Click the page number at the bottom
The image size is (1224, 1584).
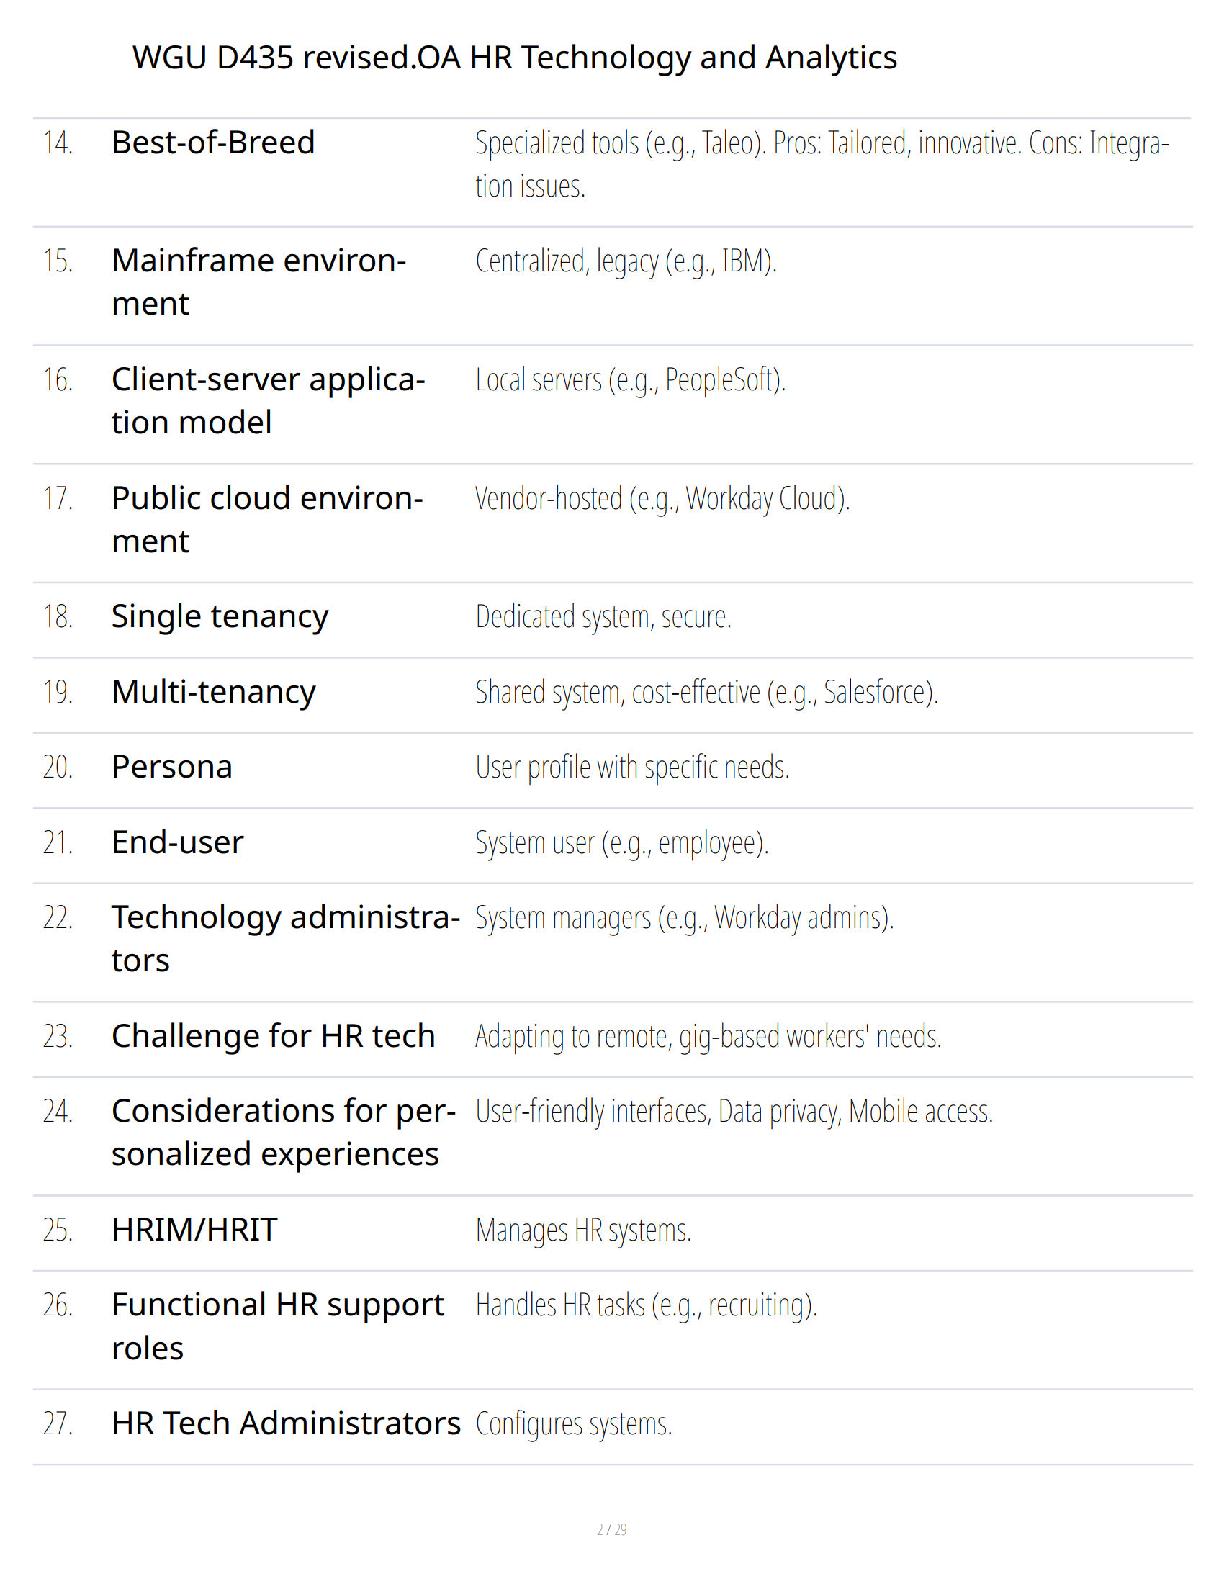(612, 1529)
